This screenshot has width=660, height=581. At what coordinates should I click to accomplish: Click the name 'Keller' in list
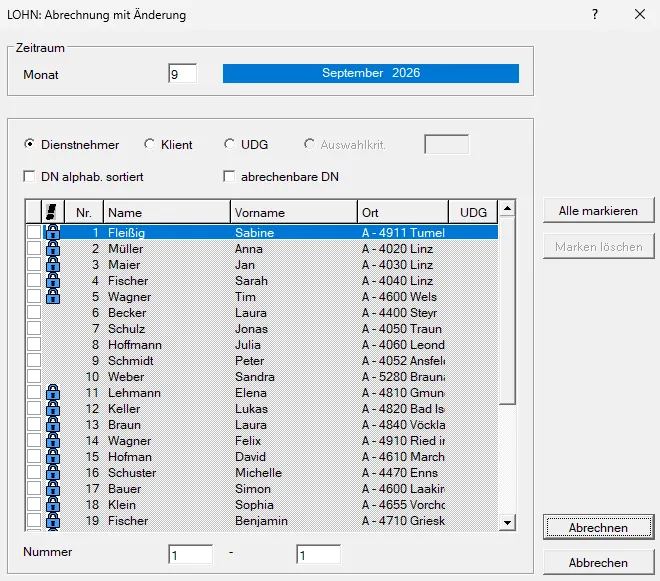coord(124,408)
